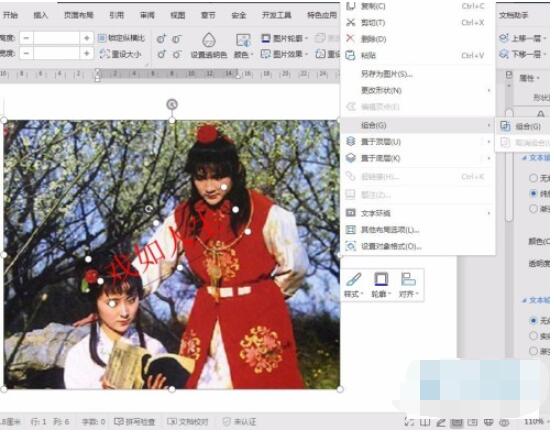
Task: Expand the Change Shape submenu arrow
Action: tap(489, 90)
